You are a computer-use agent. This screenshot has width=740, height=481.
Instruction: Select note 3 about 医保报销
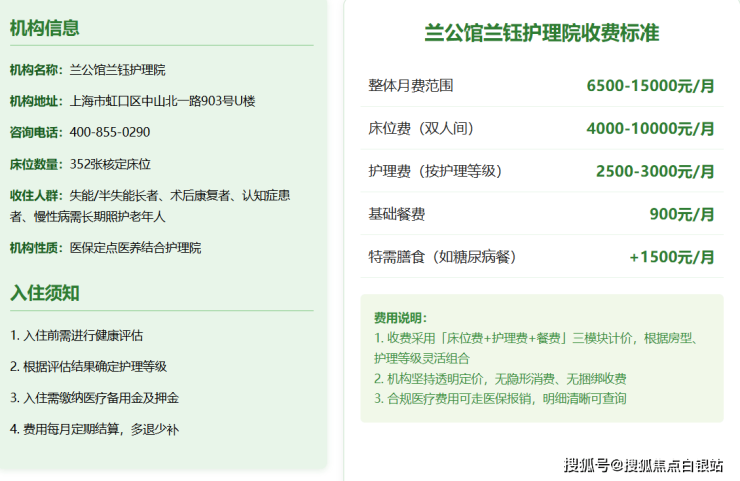pyautogui.click(x=500, y=398)
